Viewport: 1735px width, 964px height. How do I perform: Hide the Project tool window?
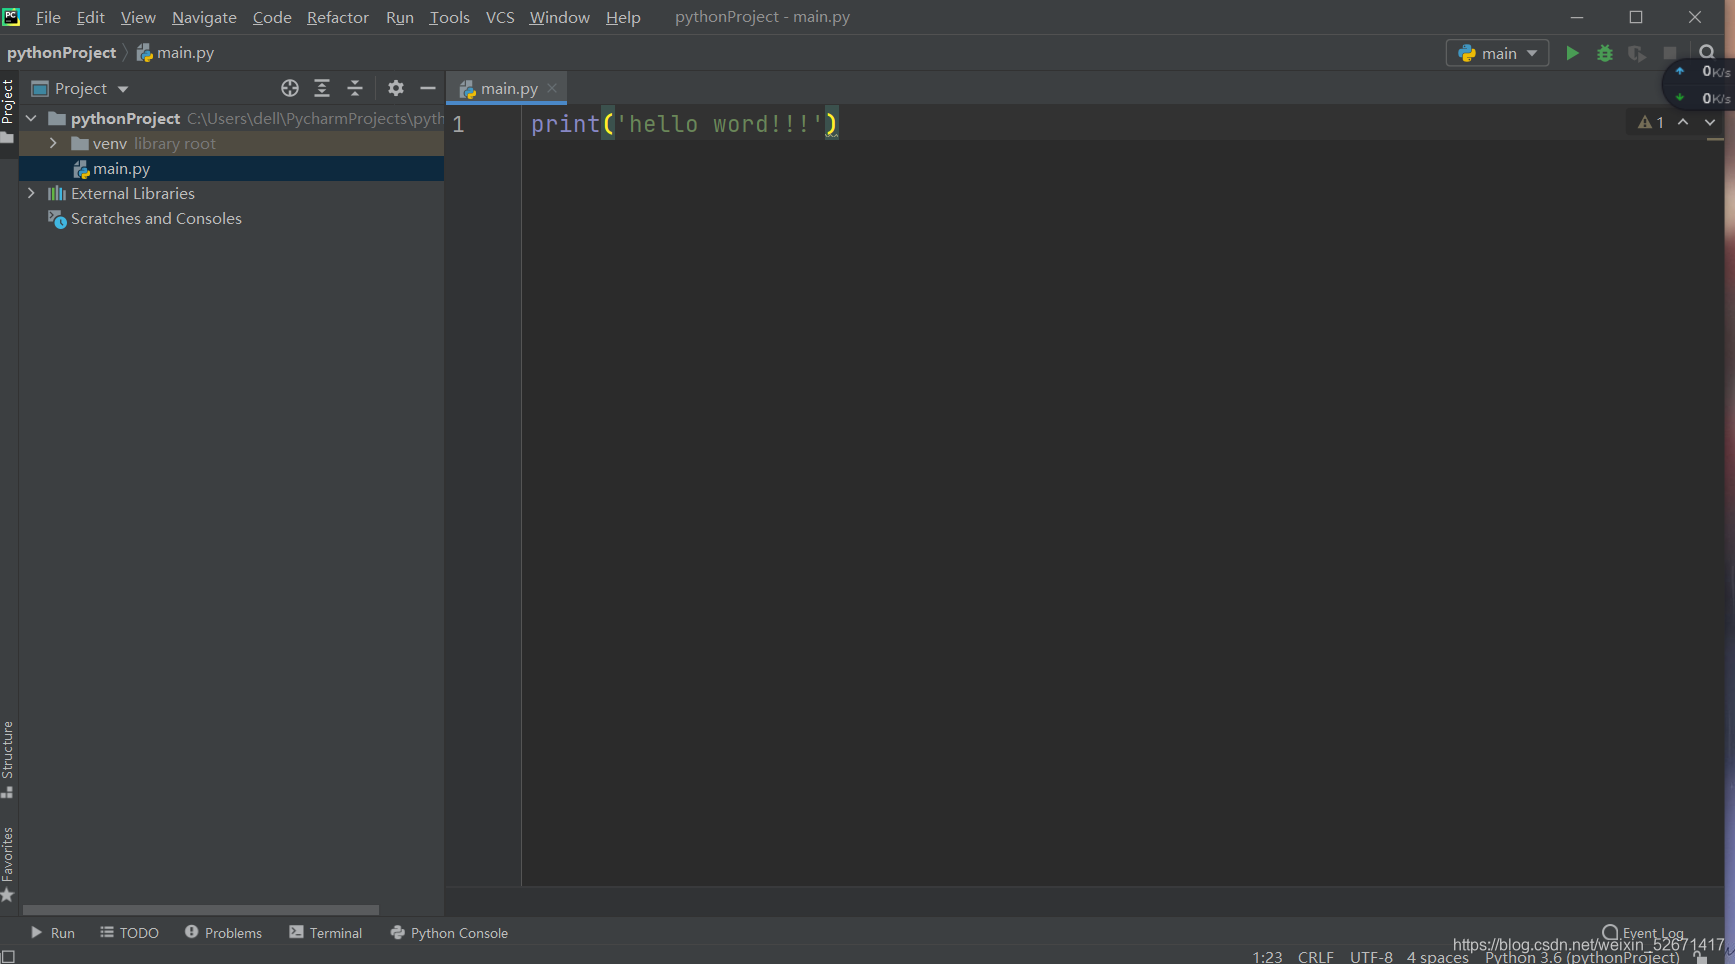(428, 88)
